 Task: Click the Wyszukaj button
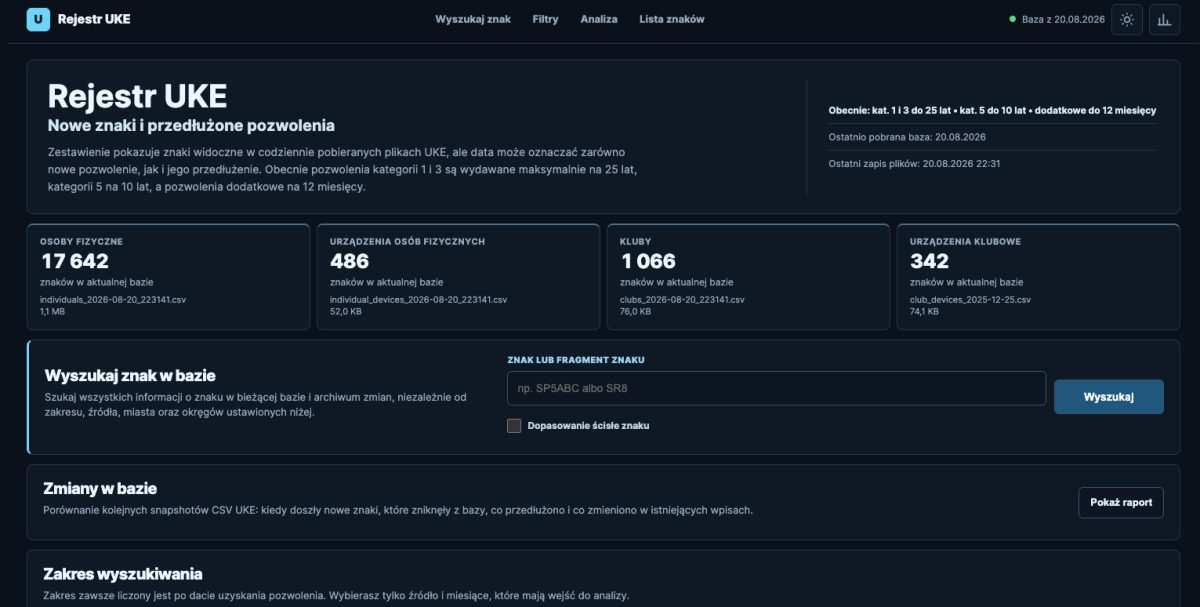[1109, 397]
